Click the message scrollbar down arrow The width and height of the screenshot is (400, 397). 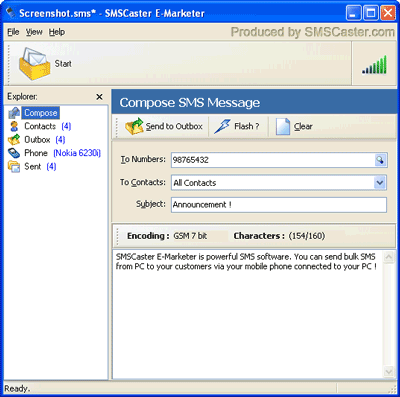coord(389,372)
